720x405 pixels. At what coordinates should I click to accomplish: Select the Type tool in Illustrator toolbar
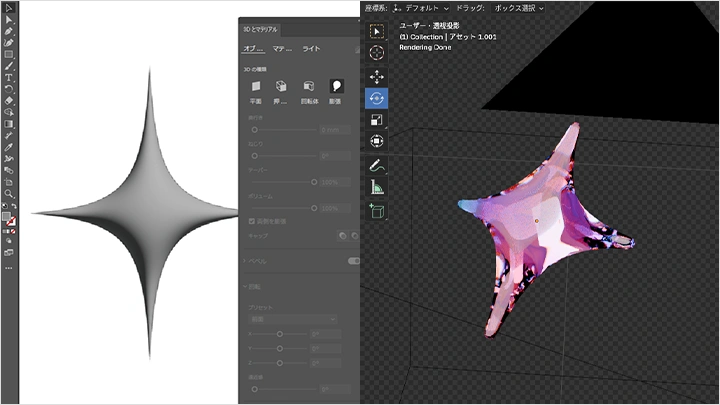(x=9, y=77)
